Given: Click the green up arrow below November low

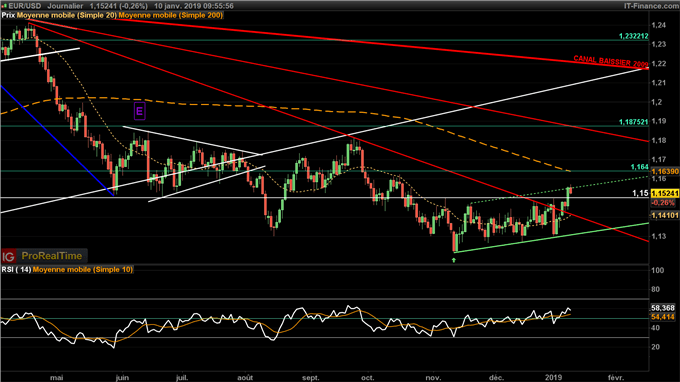Looking at the screenshot, I should [x=454, y=260].
